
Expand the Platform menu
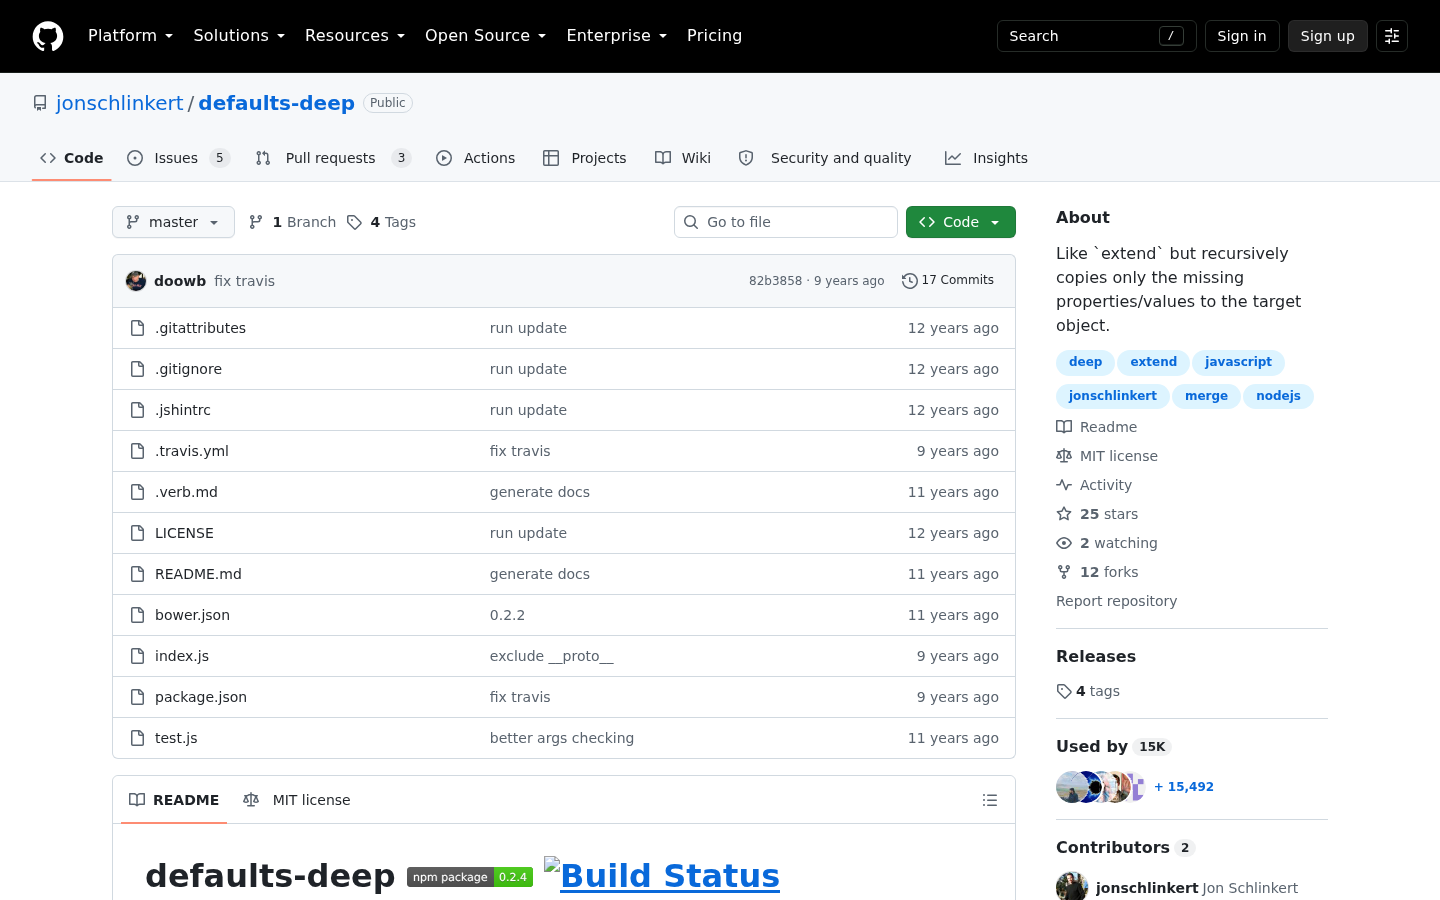point(131,36)
